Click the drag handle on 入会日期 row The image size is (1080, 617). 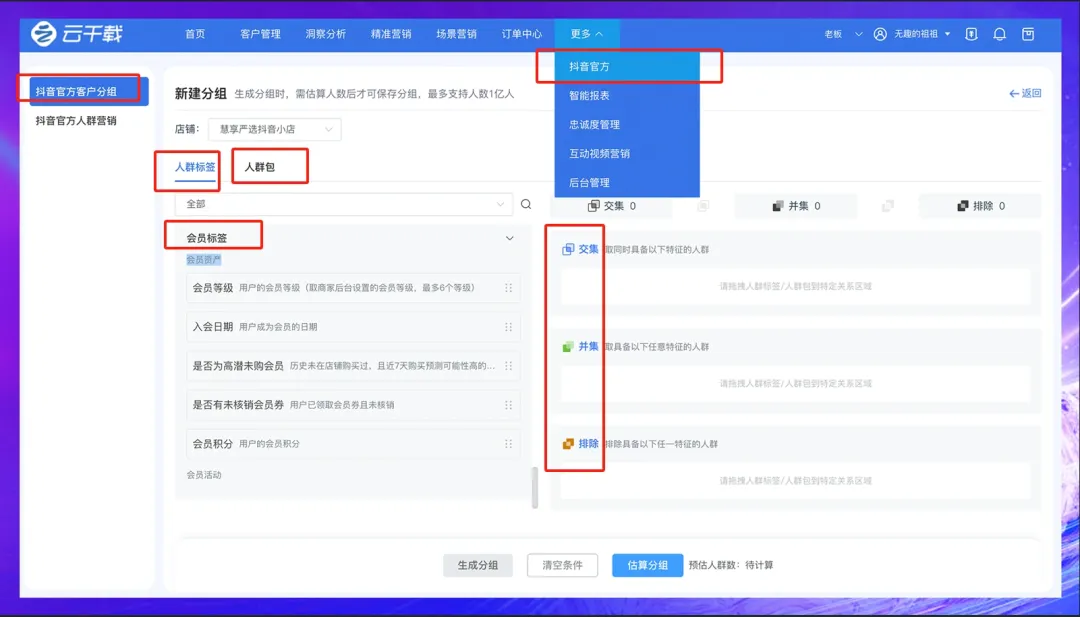508,327
